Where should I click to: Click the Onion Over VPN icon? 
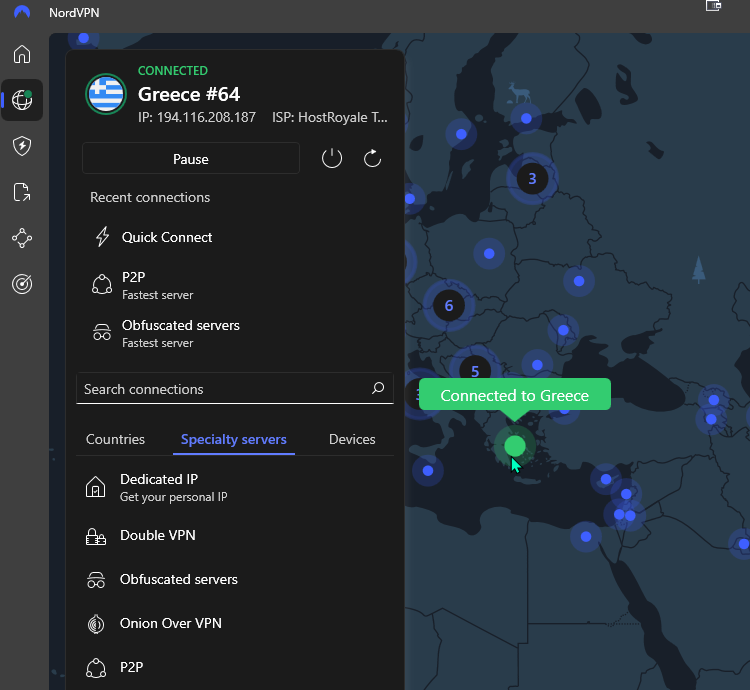(96, 624)
